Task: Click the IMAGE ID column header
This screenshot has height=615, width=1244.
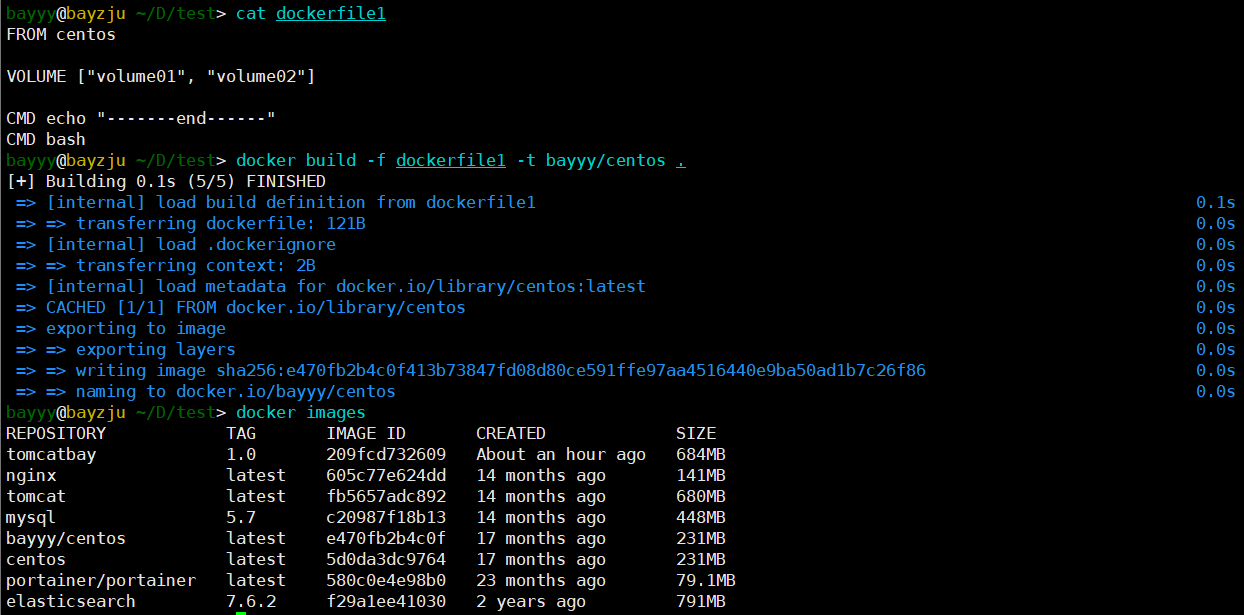Action: [366, 433]
